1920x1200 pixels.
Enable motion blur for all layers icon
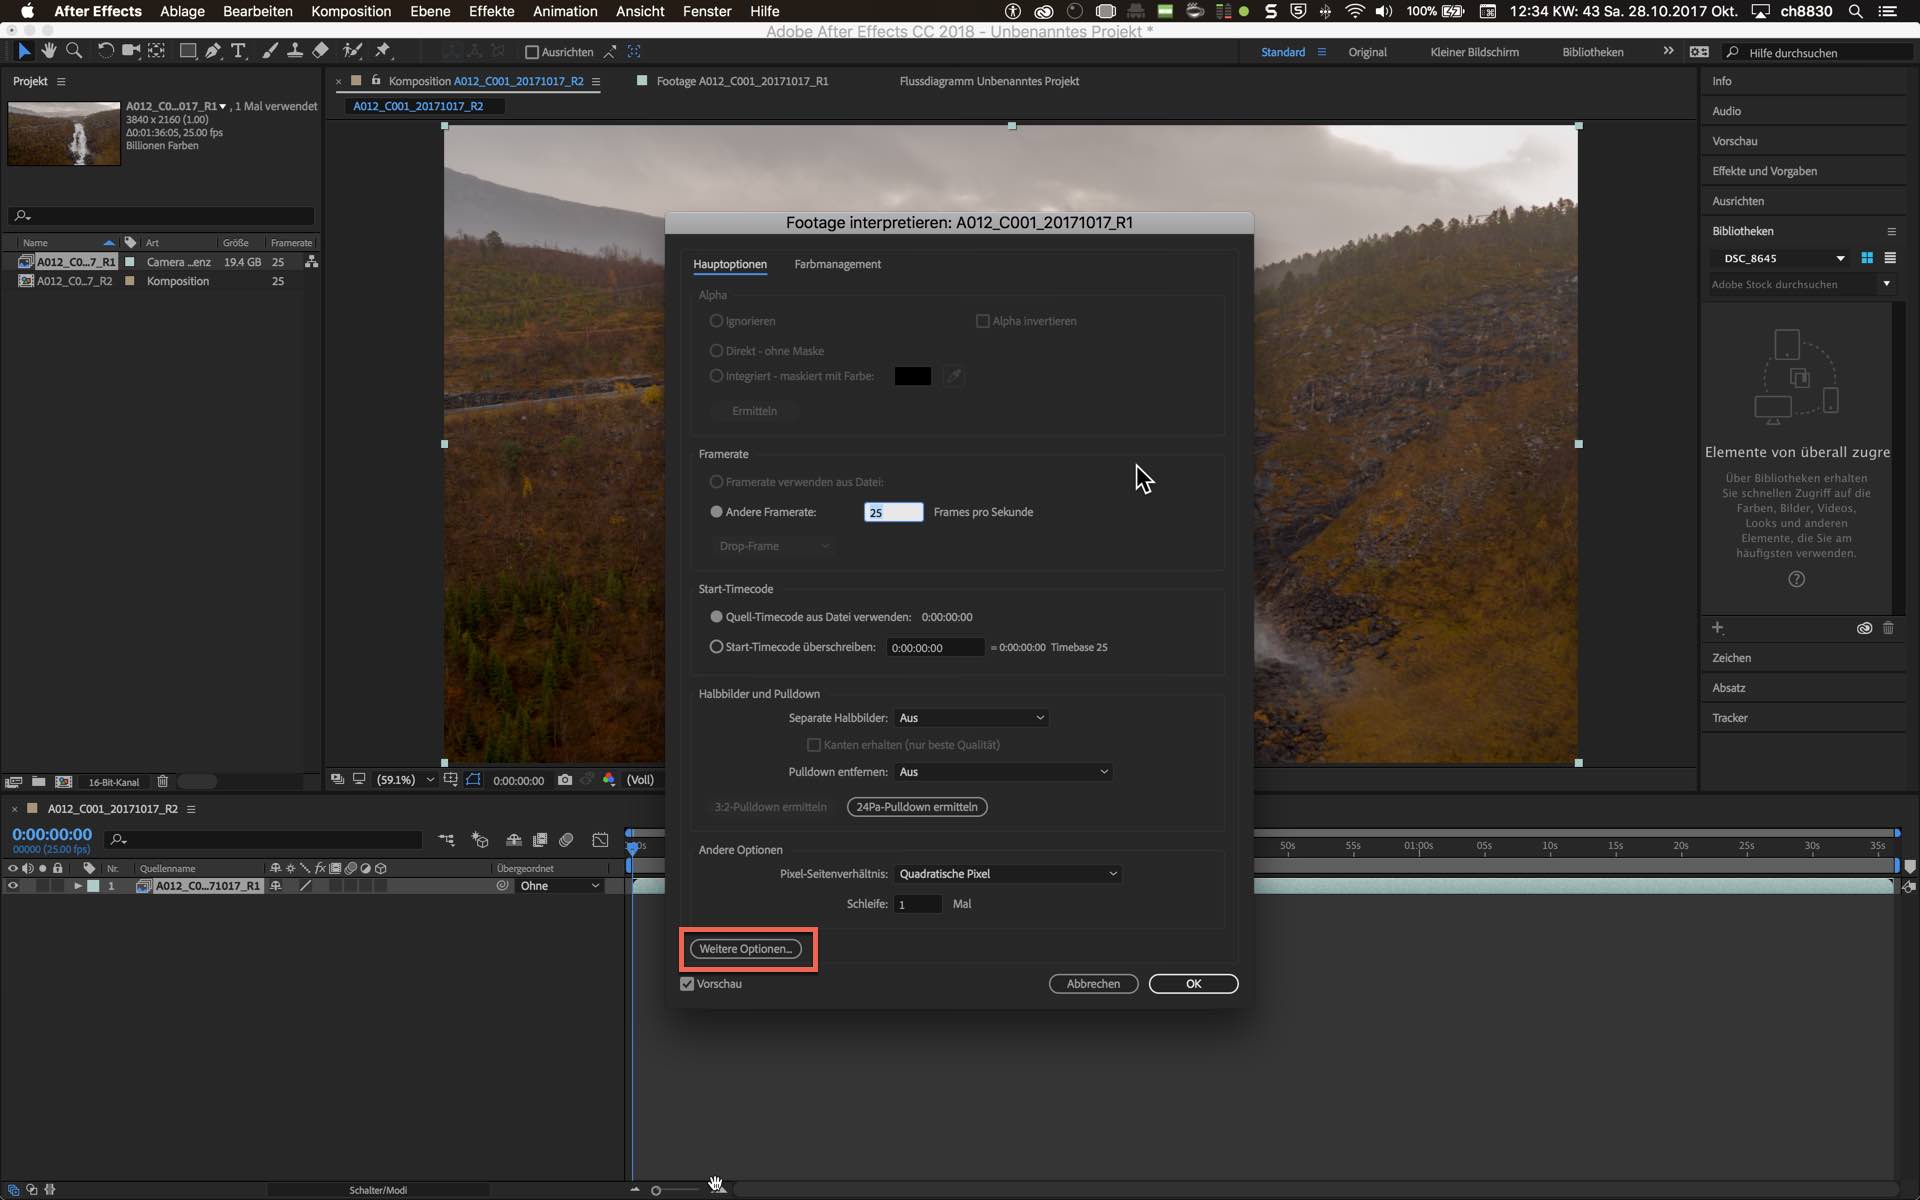click(x=567, y=840)
